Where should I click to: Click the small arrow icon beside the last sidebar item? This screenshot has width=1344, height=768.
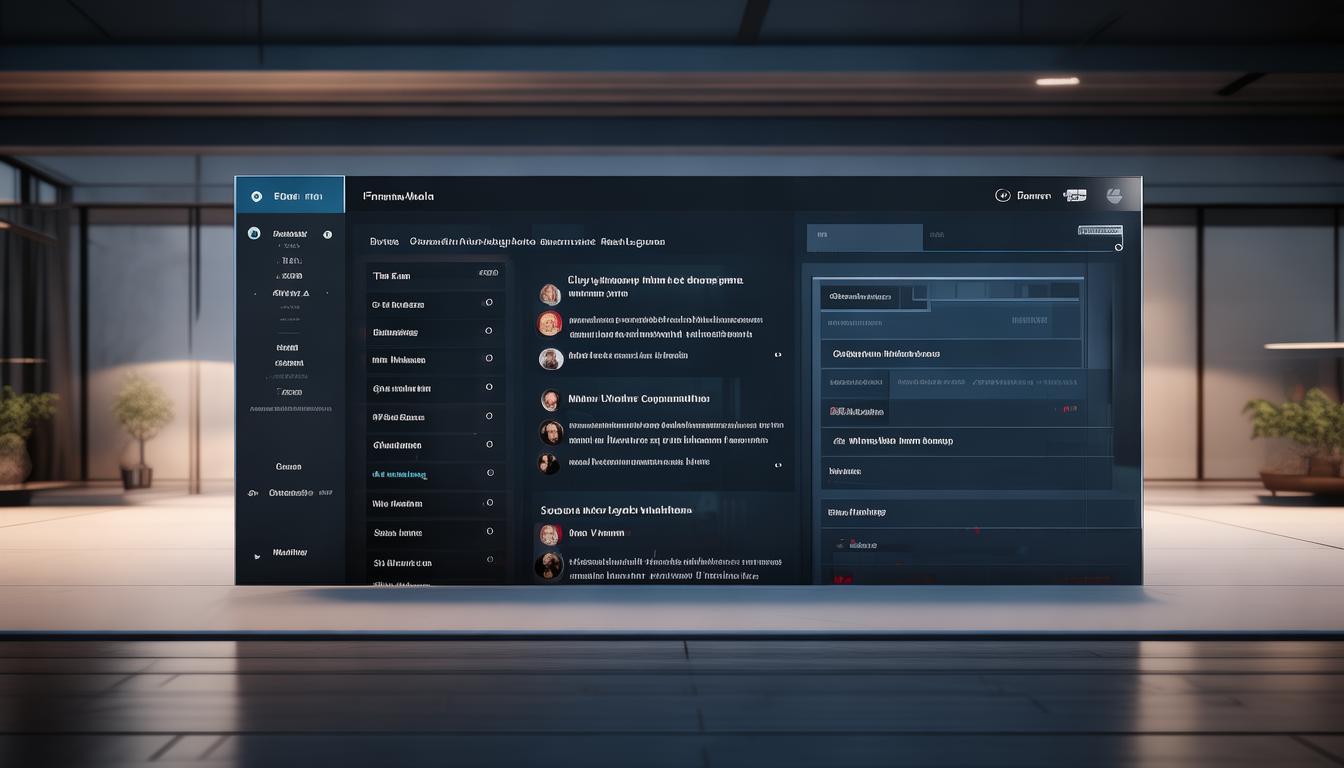pos(257,553)
